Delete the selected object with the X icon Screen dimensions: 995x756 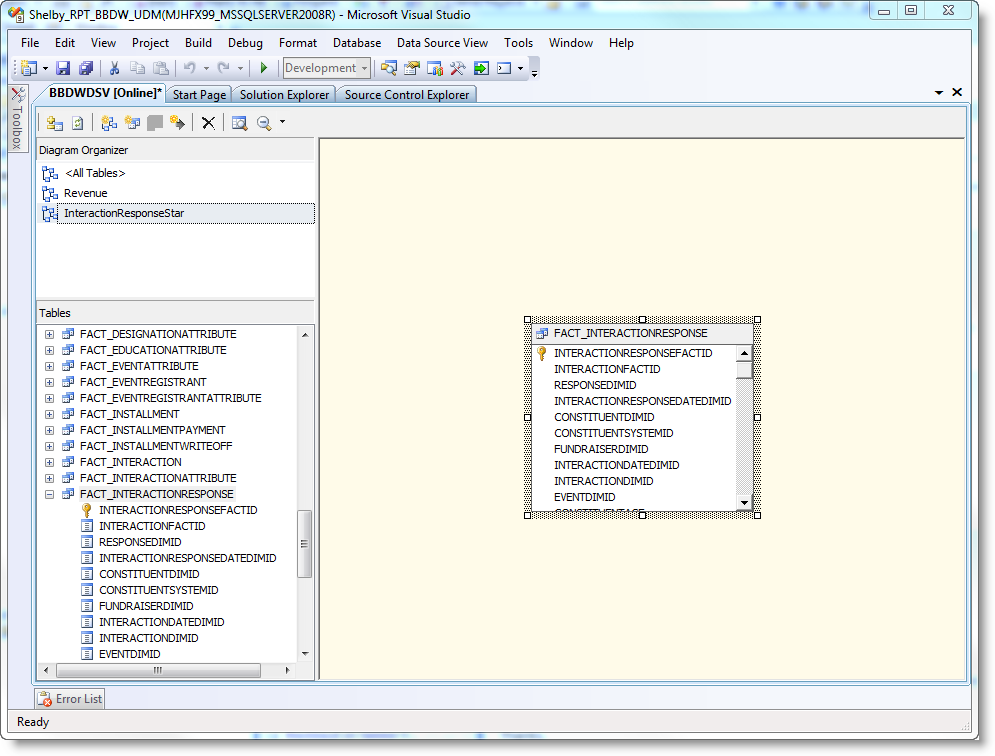pos(208,123)
